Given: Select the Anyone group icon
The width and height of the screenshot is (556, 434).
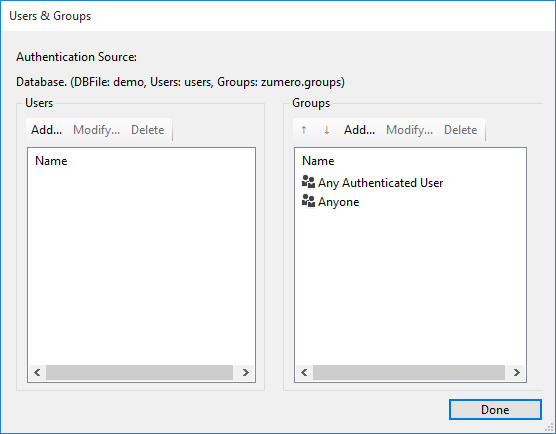Looking at the screenshot, I should tap(308, 202).
